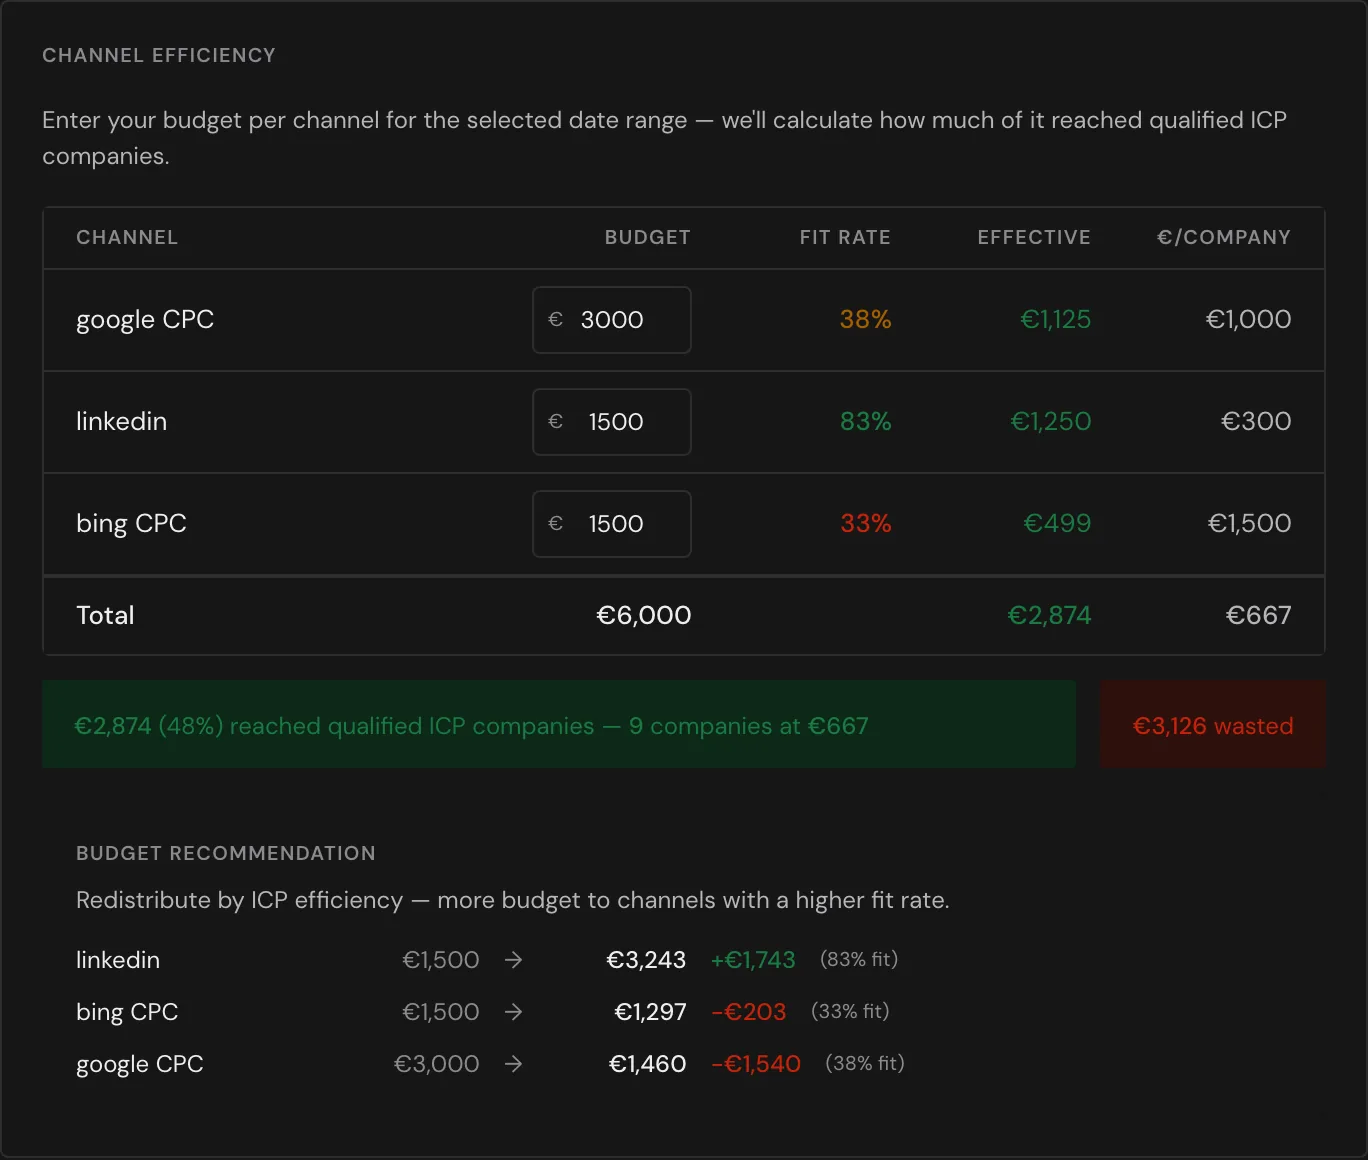Image resolution: width=1368 pixels, height=1160 pixels.
Task: Click google CPC effective spend €1,125
Action: click(1055, 320)
